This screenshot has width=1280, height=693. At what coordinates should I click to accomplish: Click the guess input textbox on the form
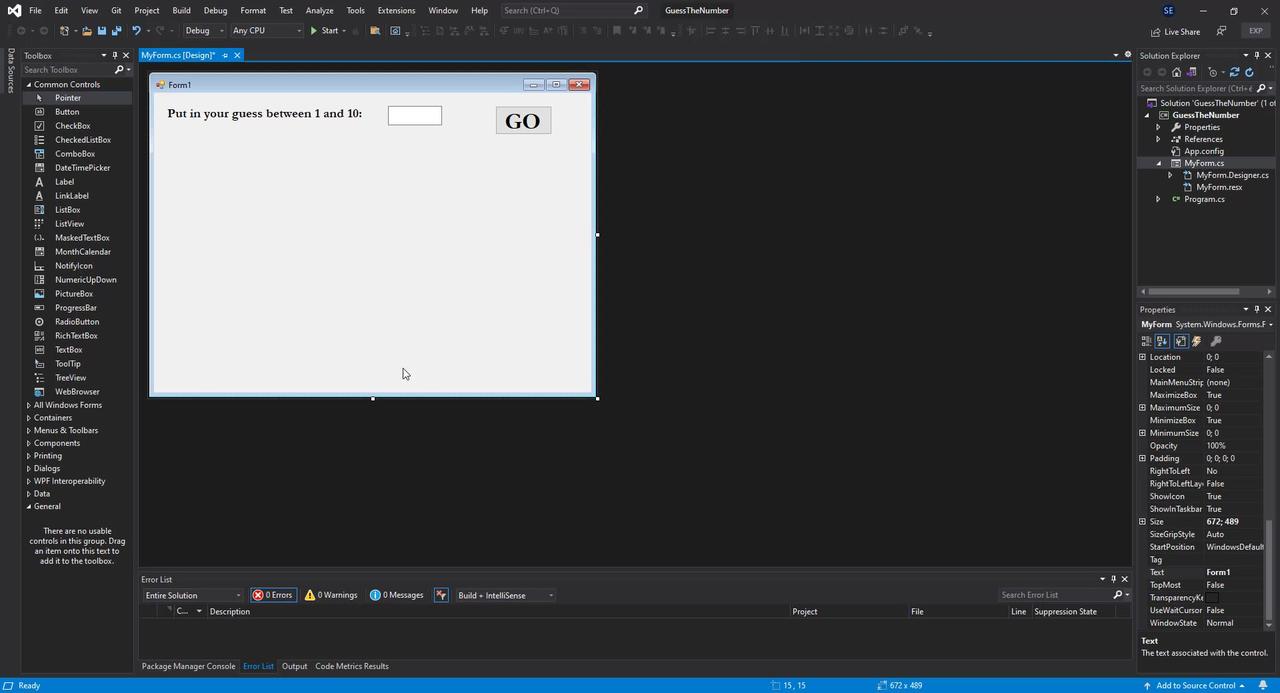[x=414, y=115]
